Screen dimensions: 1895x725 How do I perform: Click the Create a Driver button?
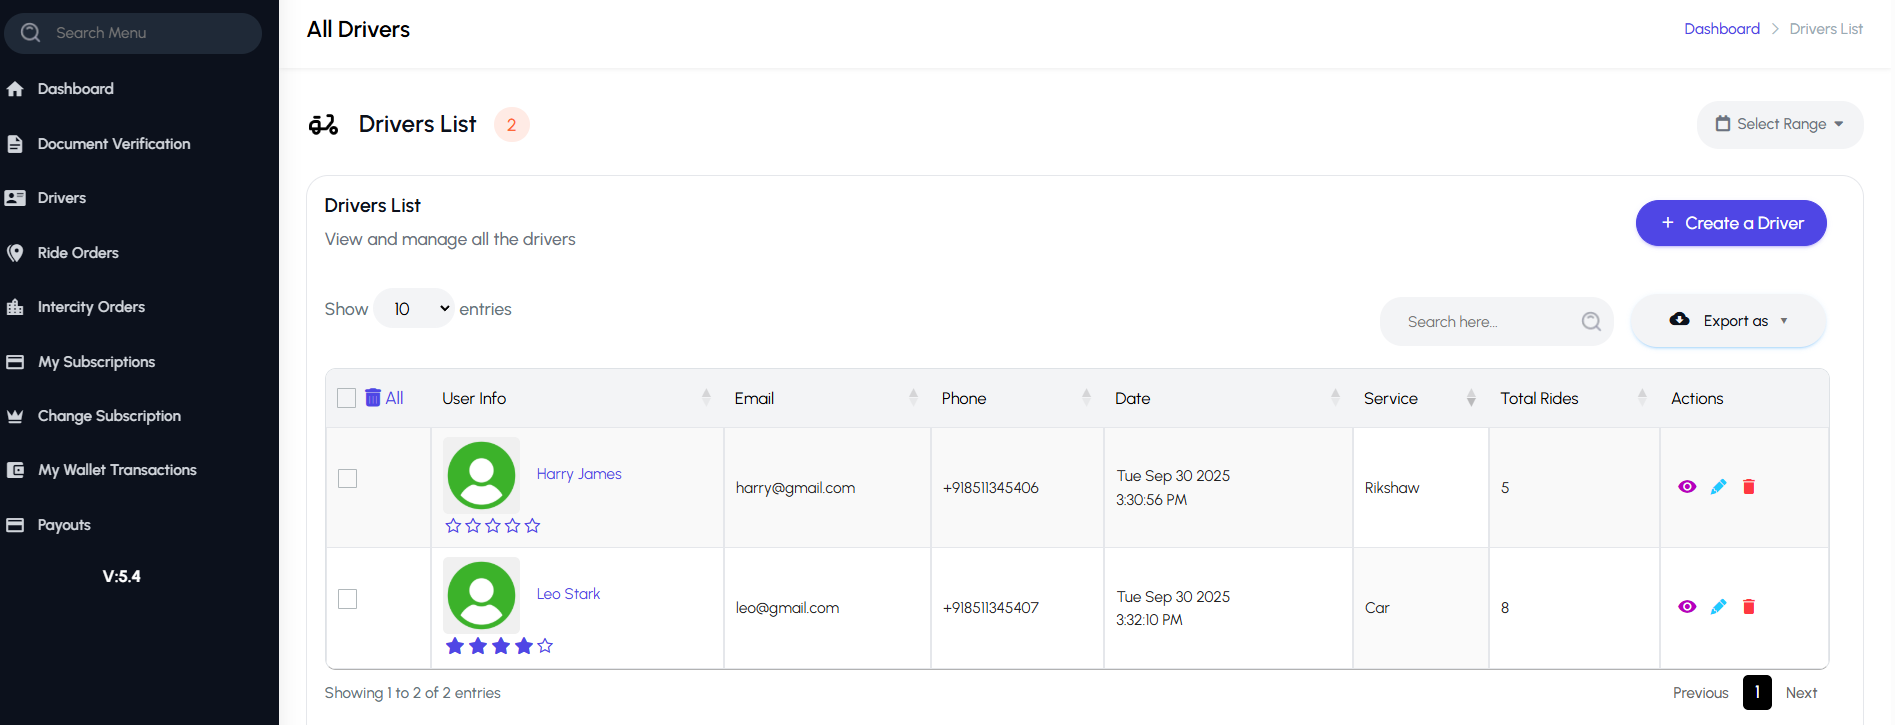click(x=1730, y=223)
